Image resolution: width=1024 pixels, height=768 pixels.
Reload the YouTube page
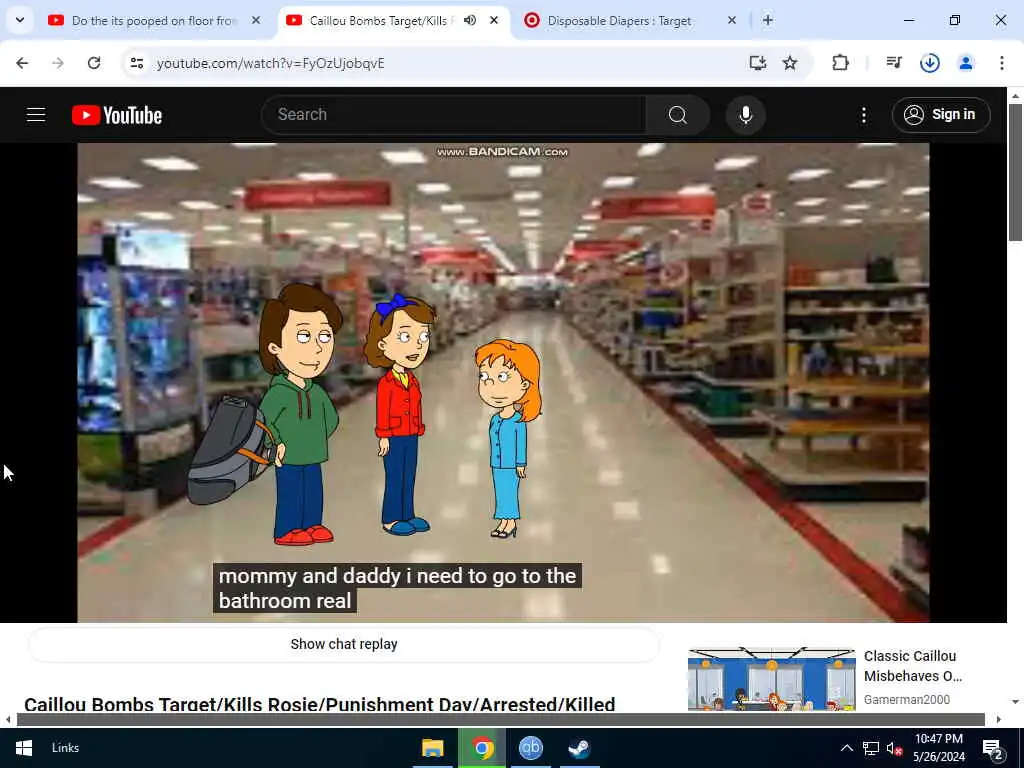coord(94,63)
